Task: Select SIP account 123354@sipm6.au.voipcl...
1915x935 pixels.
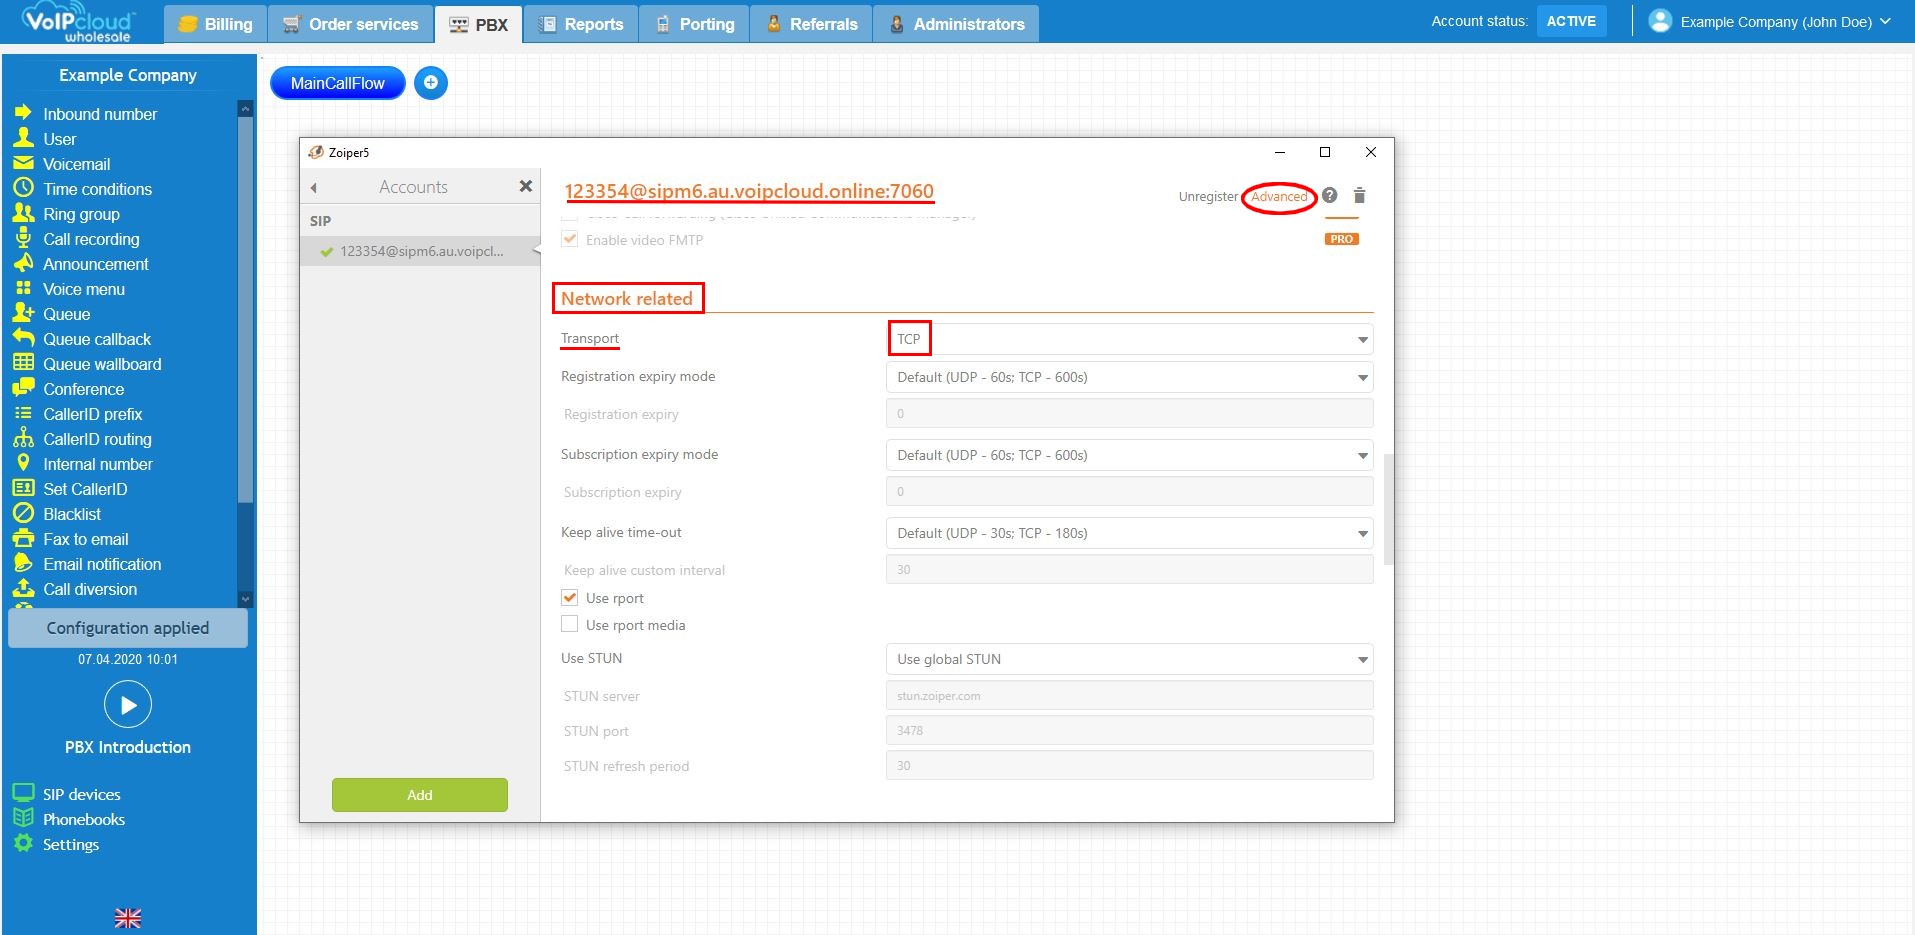Action: pyautogui.click(x=420, y=251)
